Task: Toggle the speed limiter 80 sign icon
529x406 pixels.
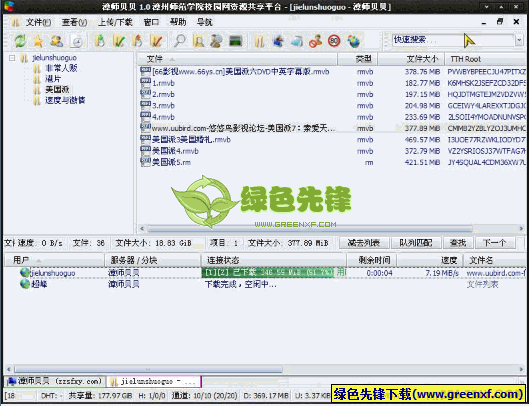Action: (x=334, y=41)
